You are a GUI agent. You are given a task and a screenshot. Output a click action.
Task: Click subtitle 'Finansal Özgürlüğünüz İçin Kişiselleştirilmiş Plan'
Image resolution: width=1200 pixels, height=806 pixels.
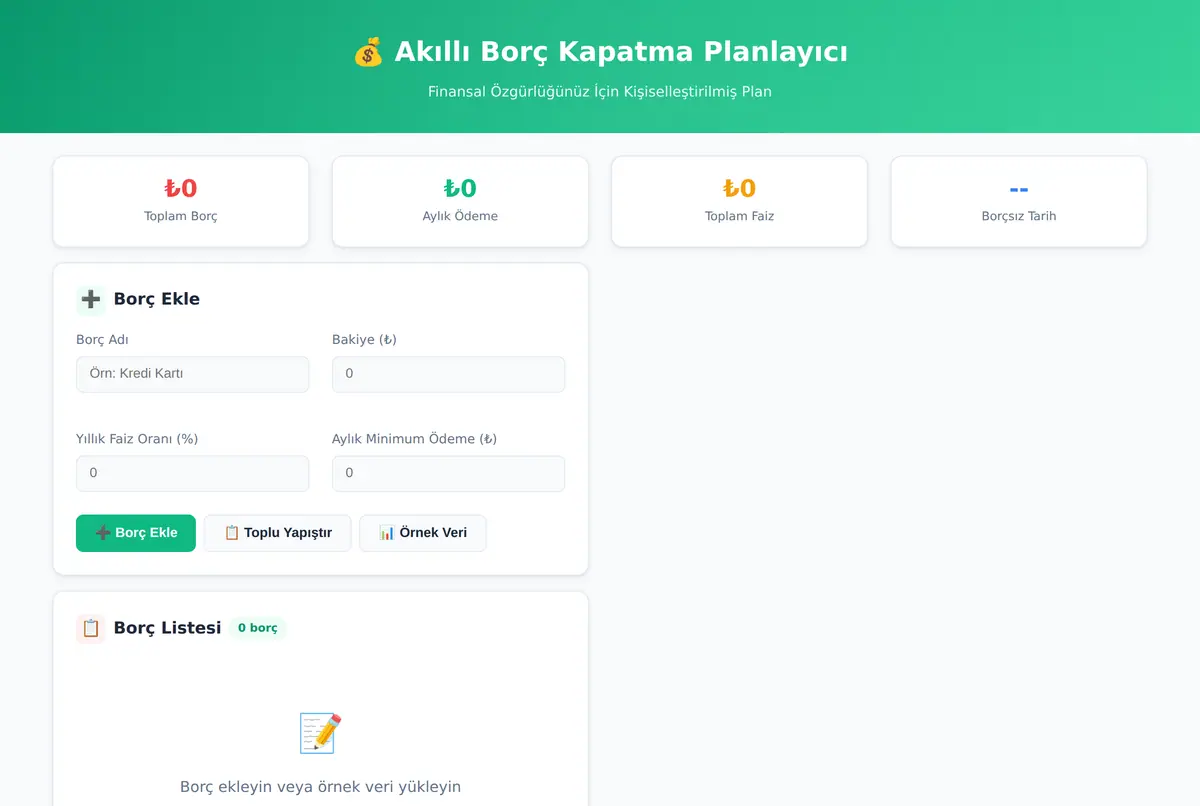point(600,91)
